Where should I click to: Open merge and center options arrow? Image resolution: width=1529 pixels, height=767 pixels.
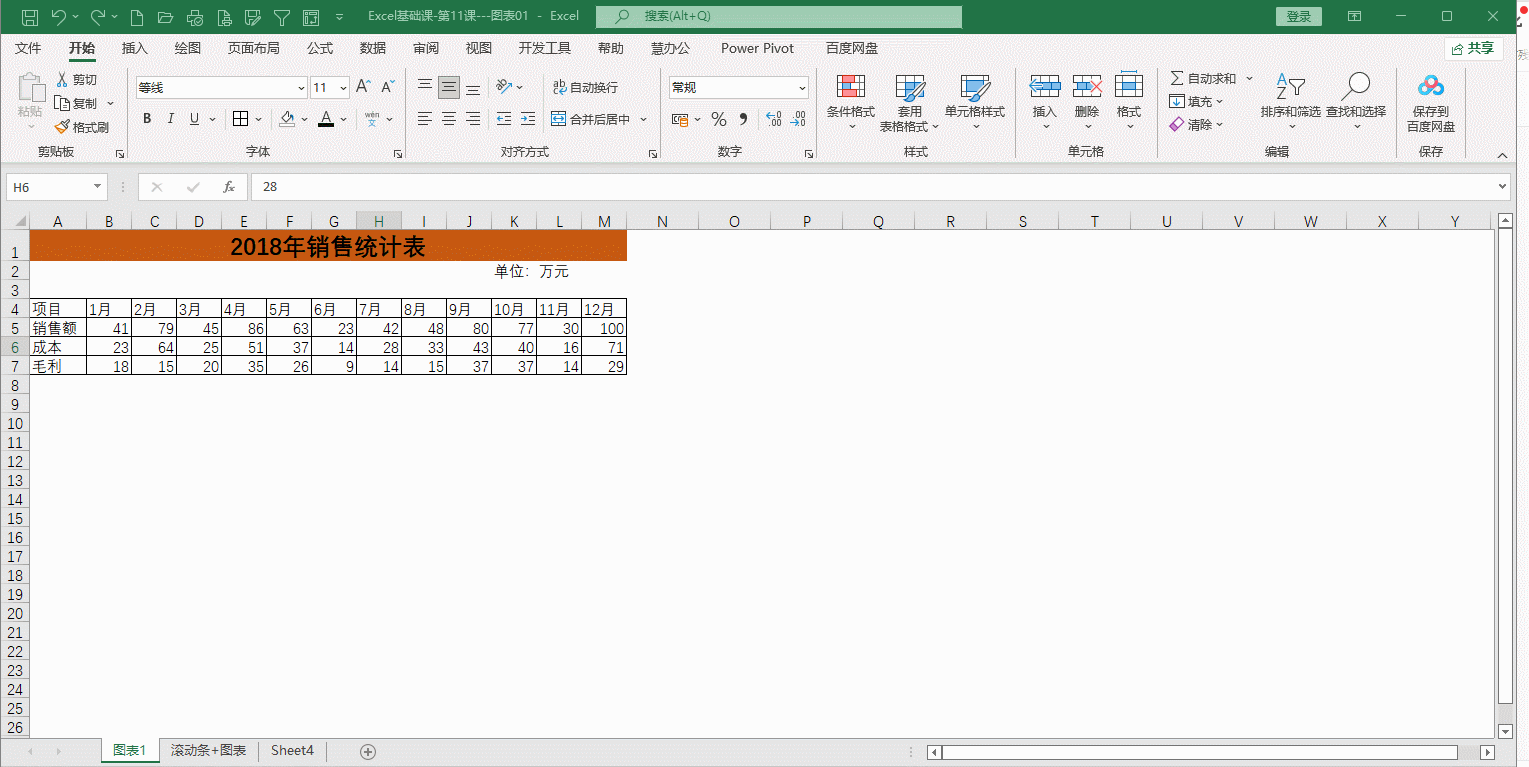643,119
